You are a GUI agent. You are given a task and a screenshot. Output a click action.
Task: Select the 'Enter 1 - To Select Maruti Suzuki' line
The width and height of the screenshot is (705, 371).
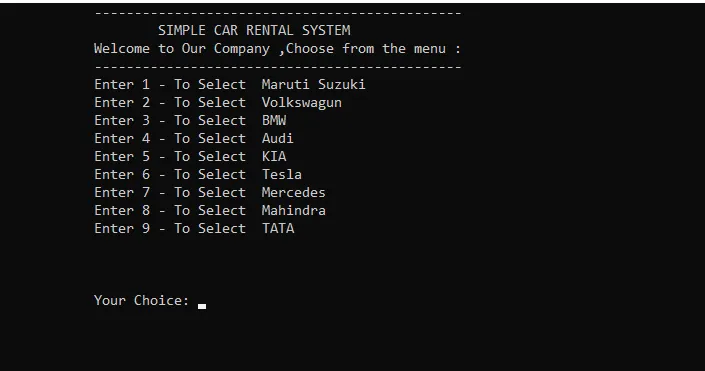point(230,85)
